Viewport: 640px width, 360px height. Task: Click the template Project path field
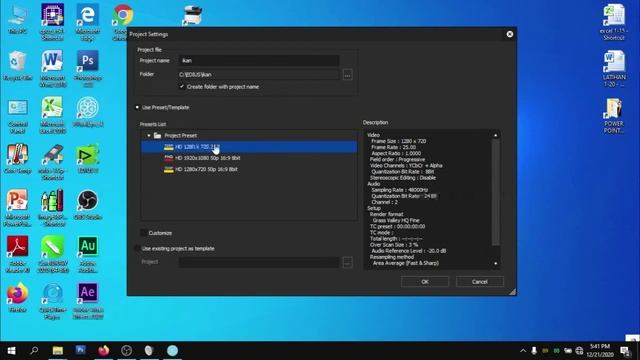[x=259, y=262]
